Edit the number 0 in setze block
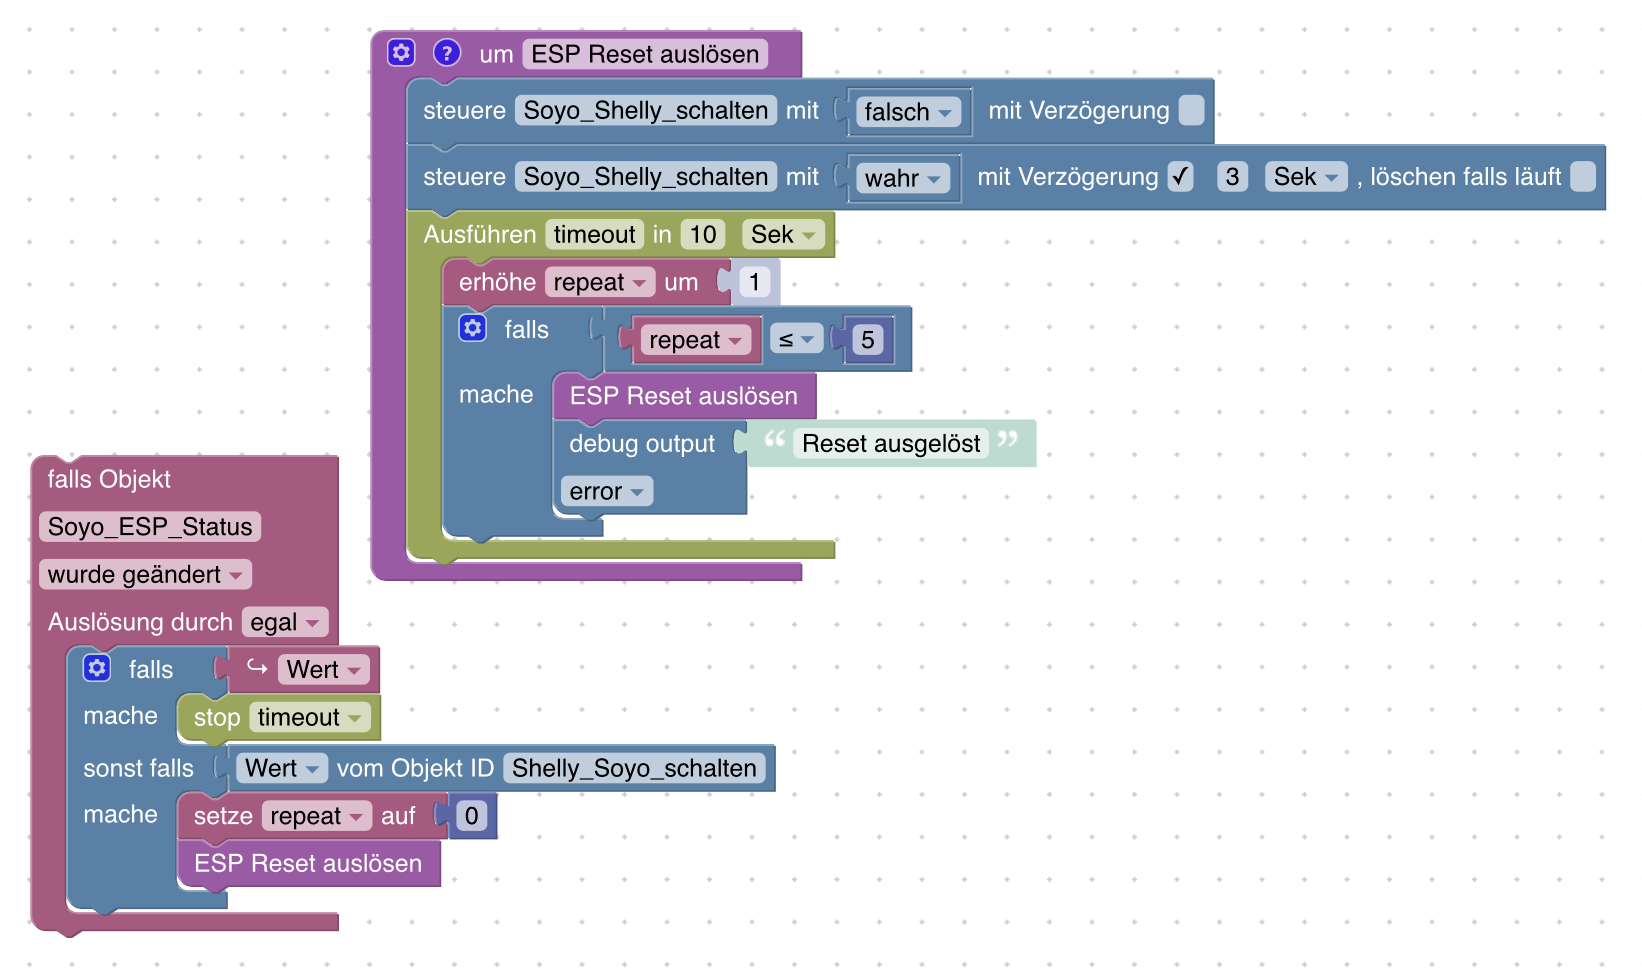 (x=472, y=817)
